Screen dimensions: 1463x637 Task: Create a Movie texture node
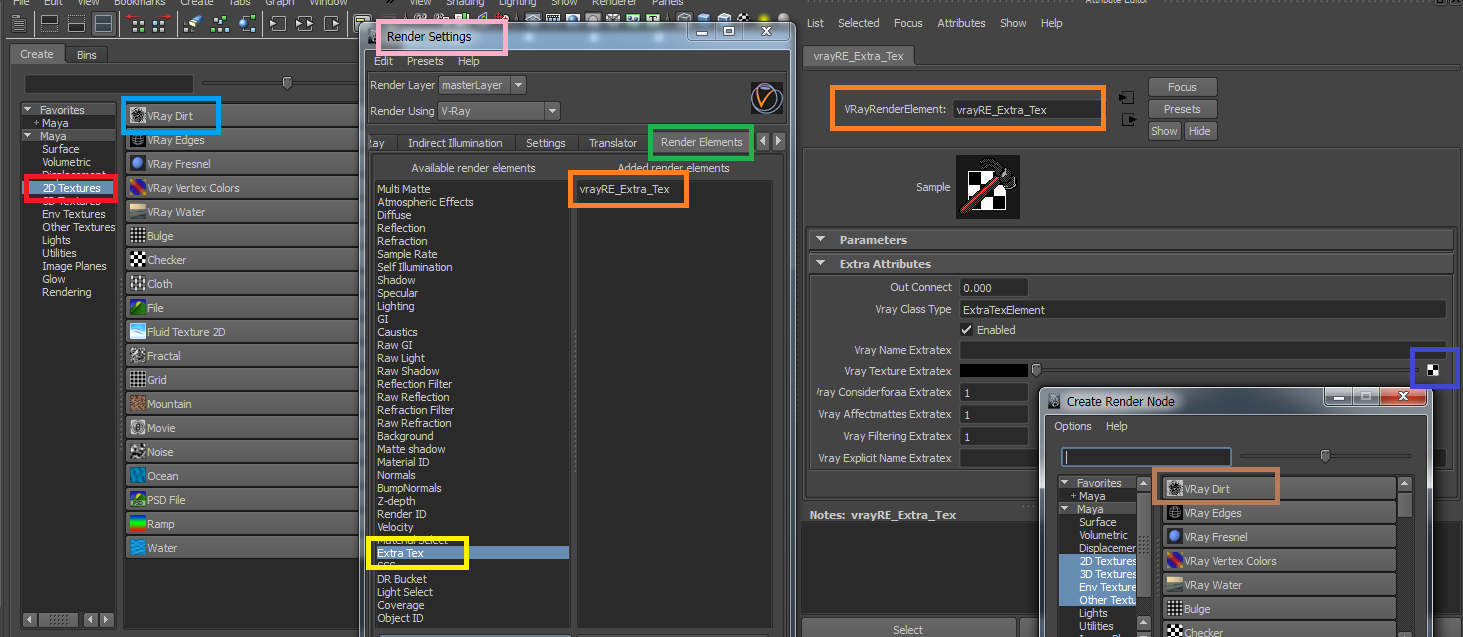pos(241,428)
